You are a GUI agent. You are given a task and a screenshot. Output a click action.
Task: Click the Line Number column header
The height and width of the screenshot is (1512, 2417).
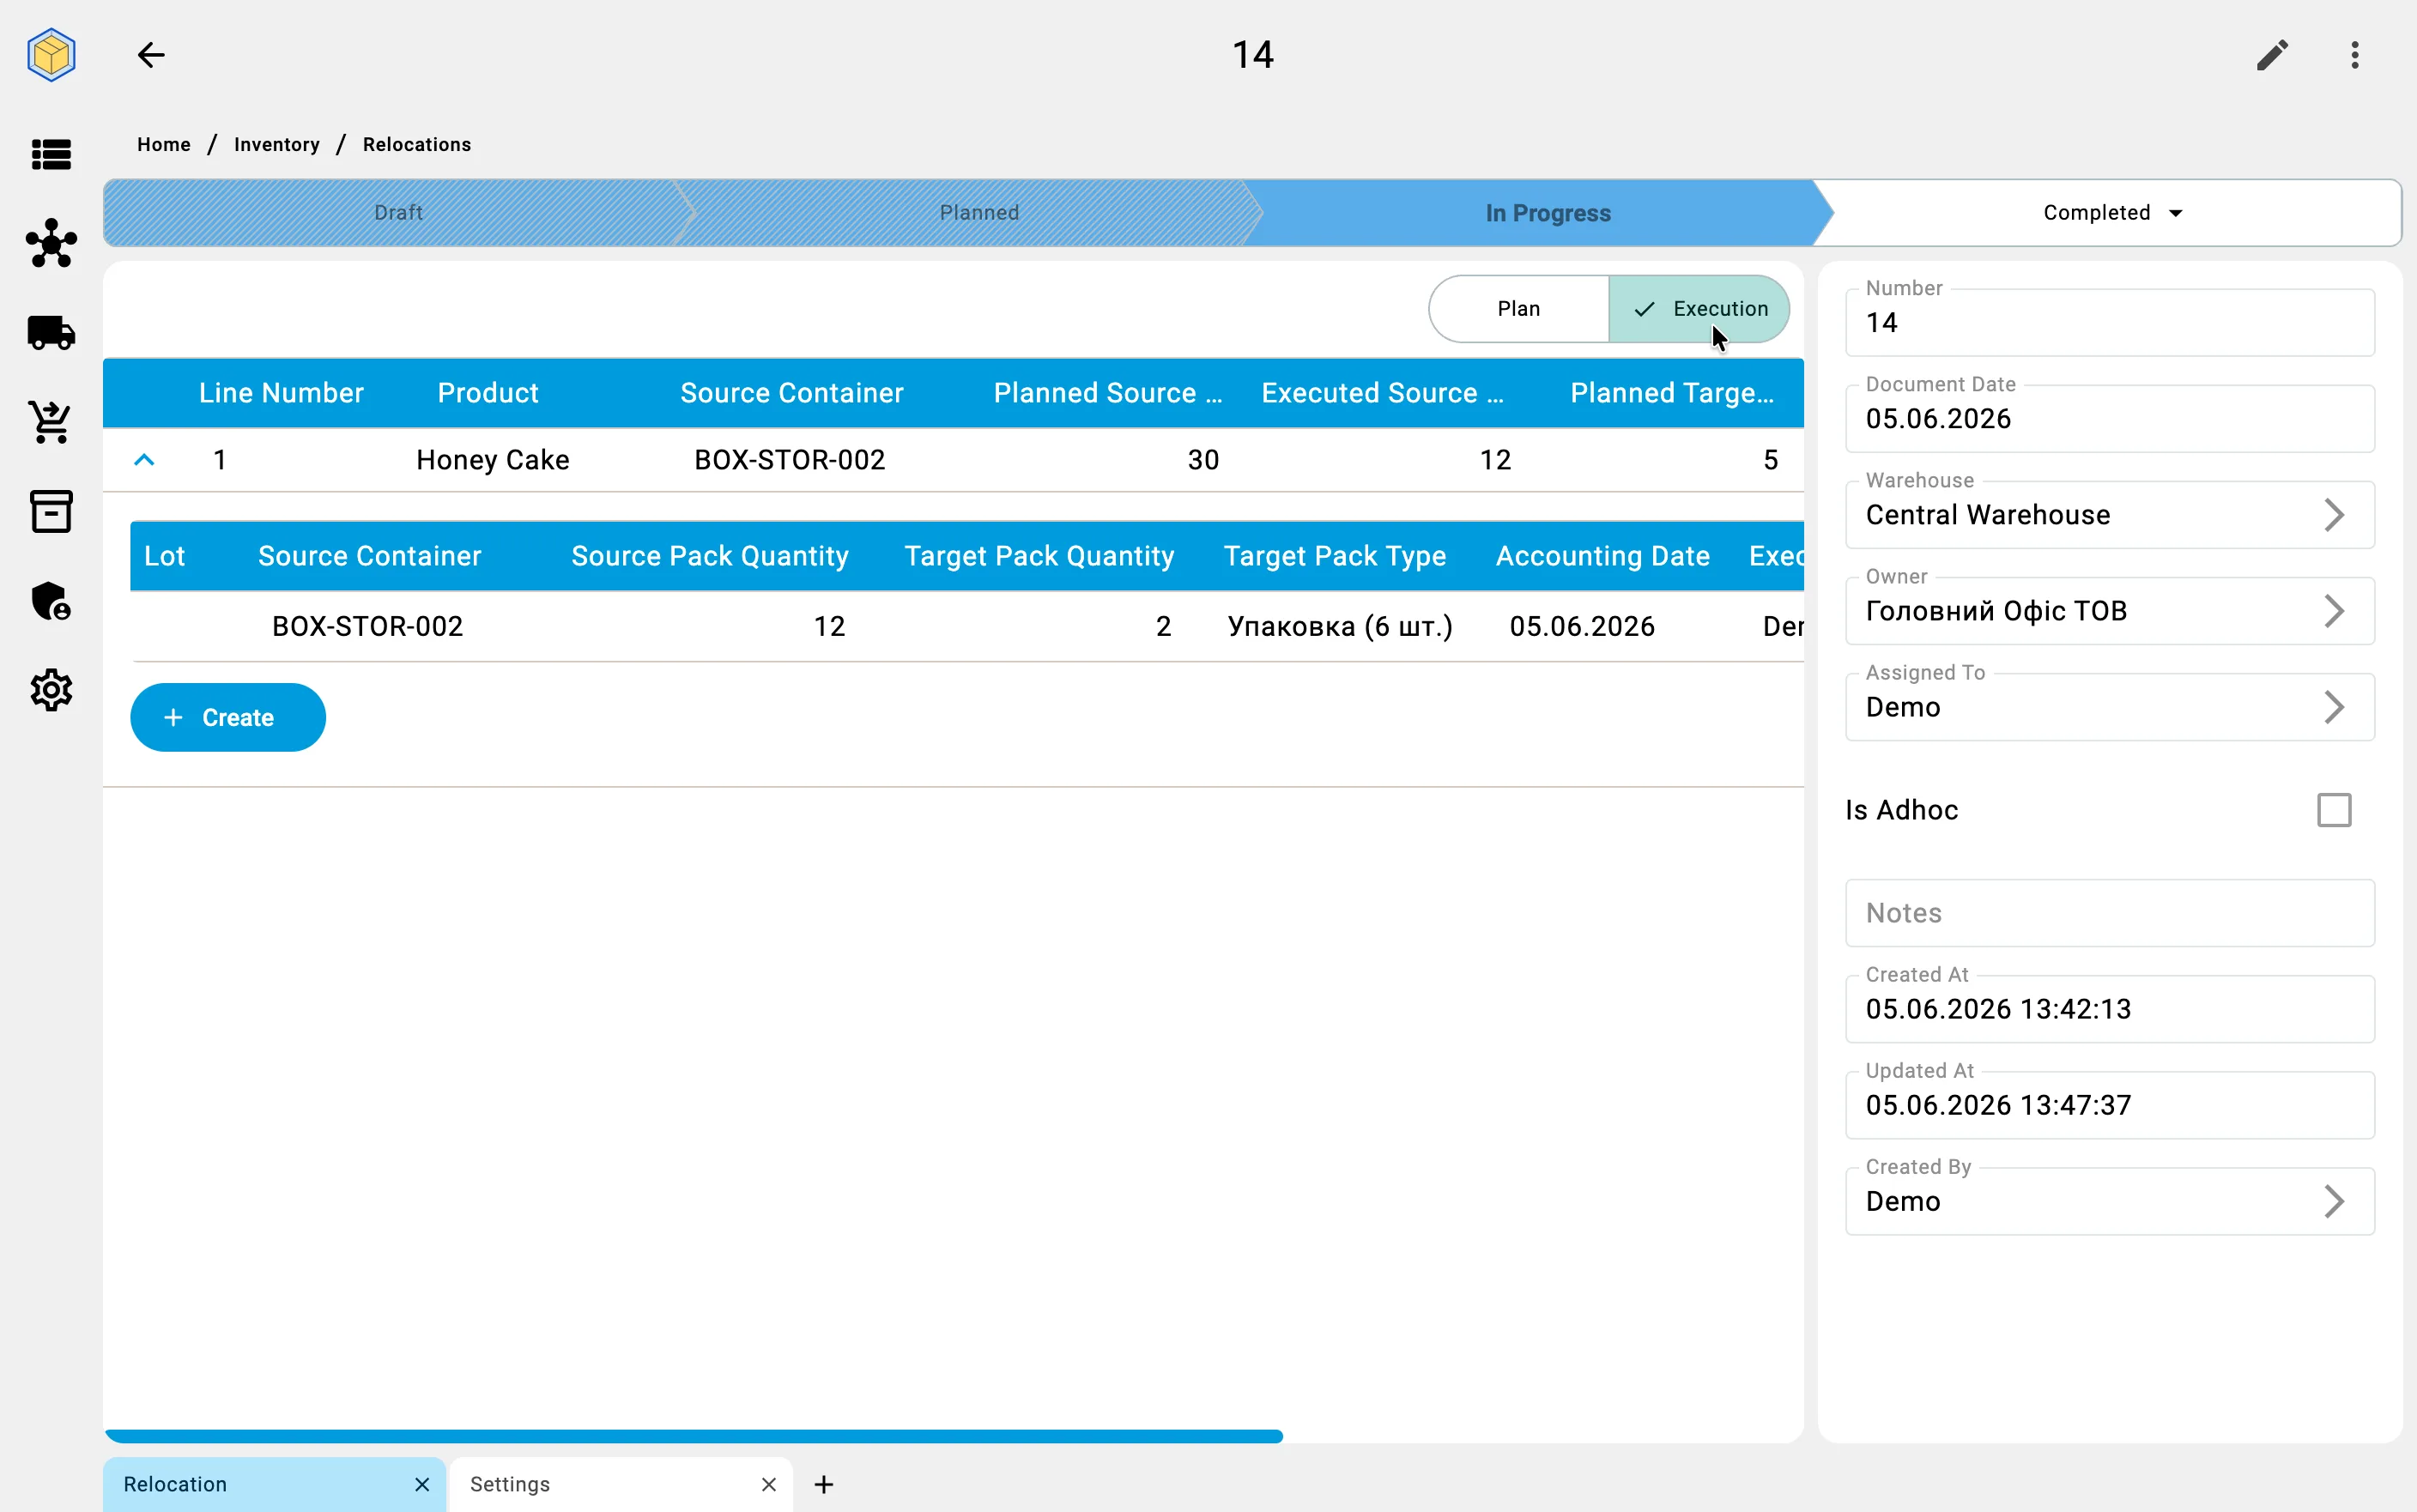tap(281, 393)
